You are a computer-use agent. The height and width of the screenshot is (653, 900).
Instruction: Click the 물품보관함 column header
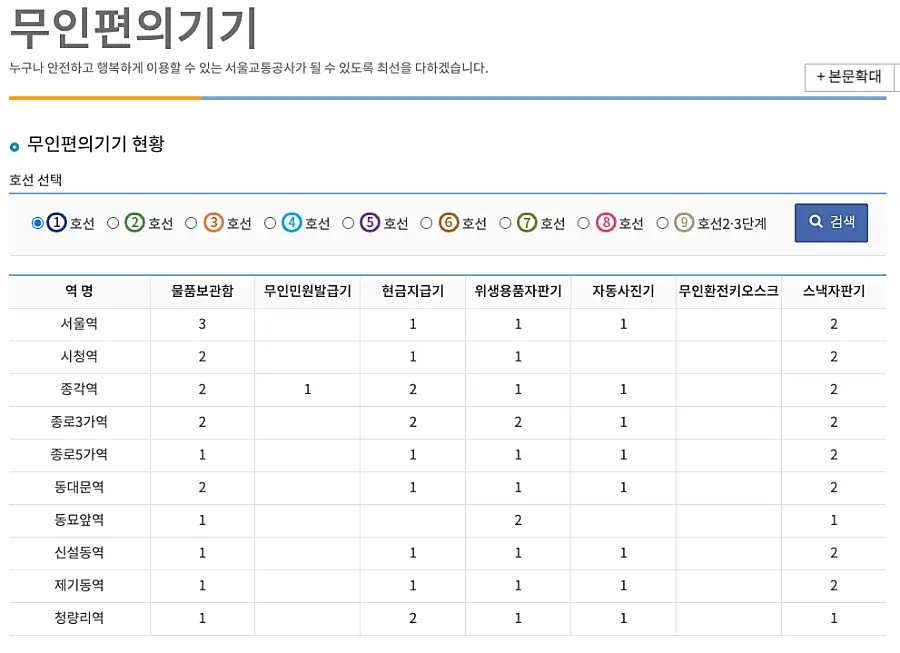coord(201,289)
